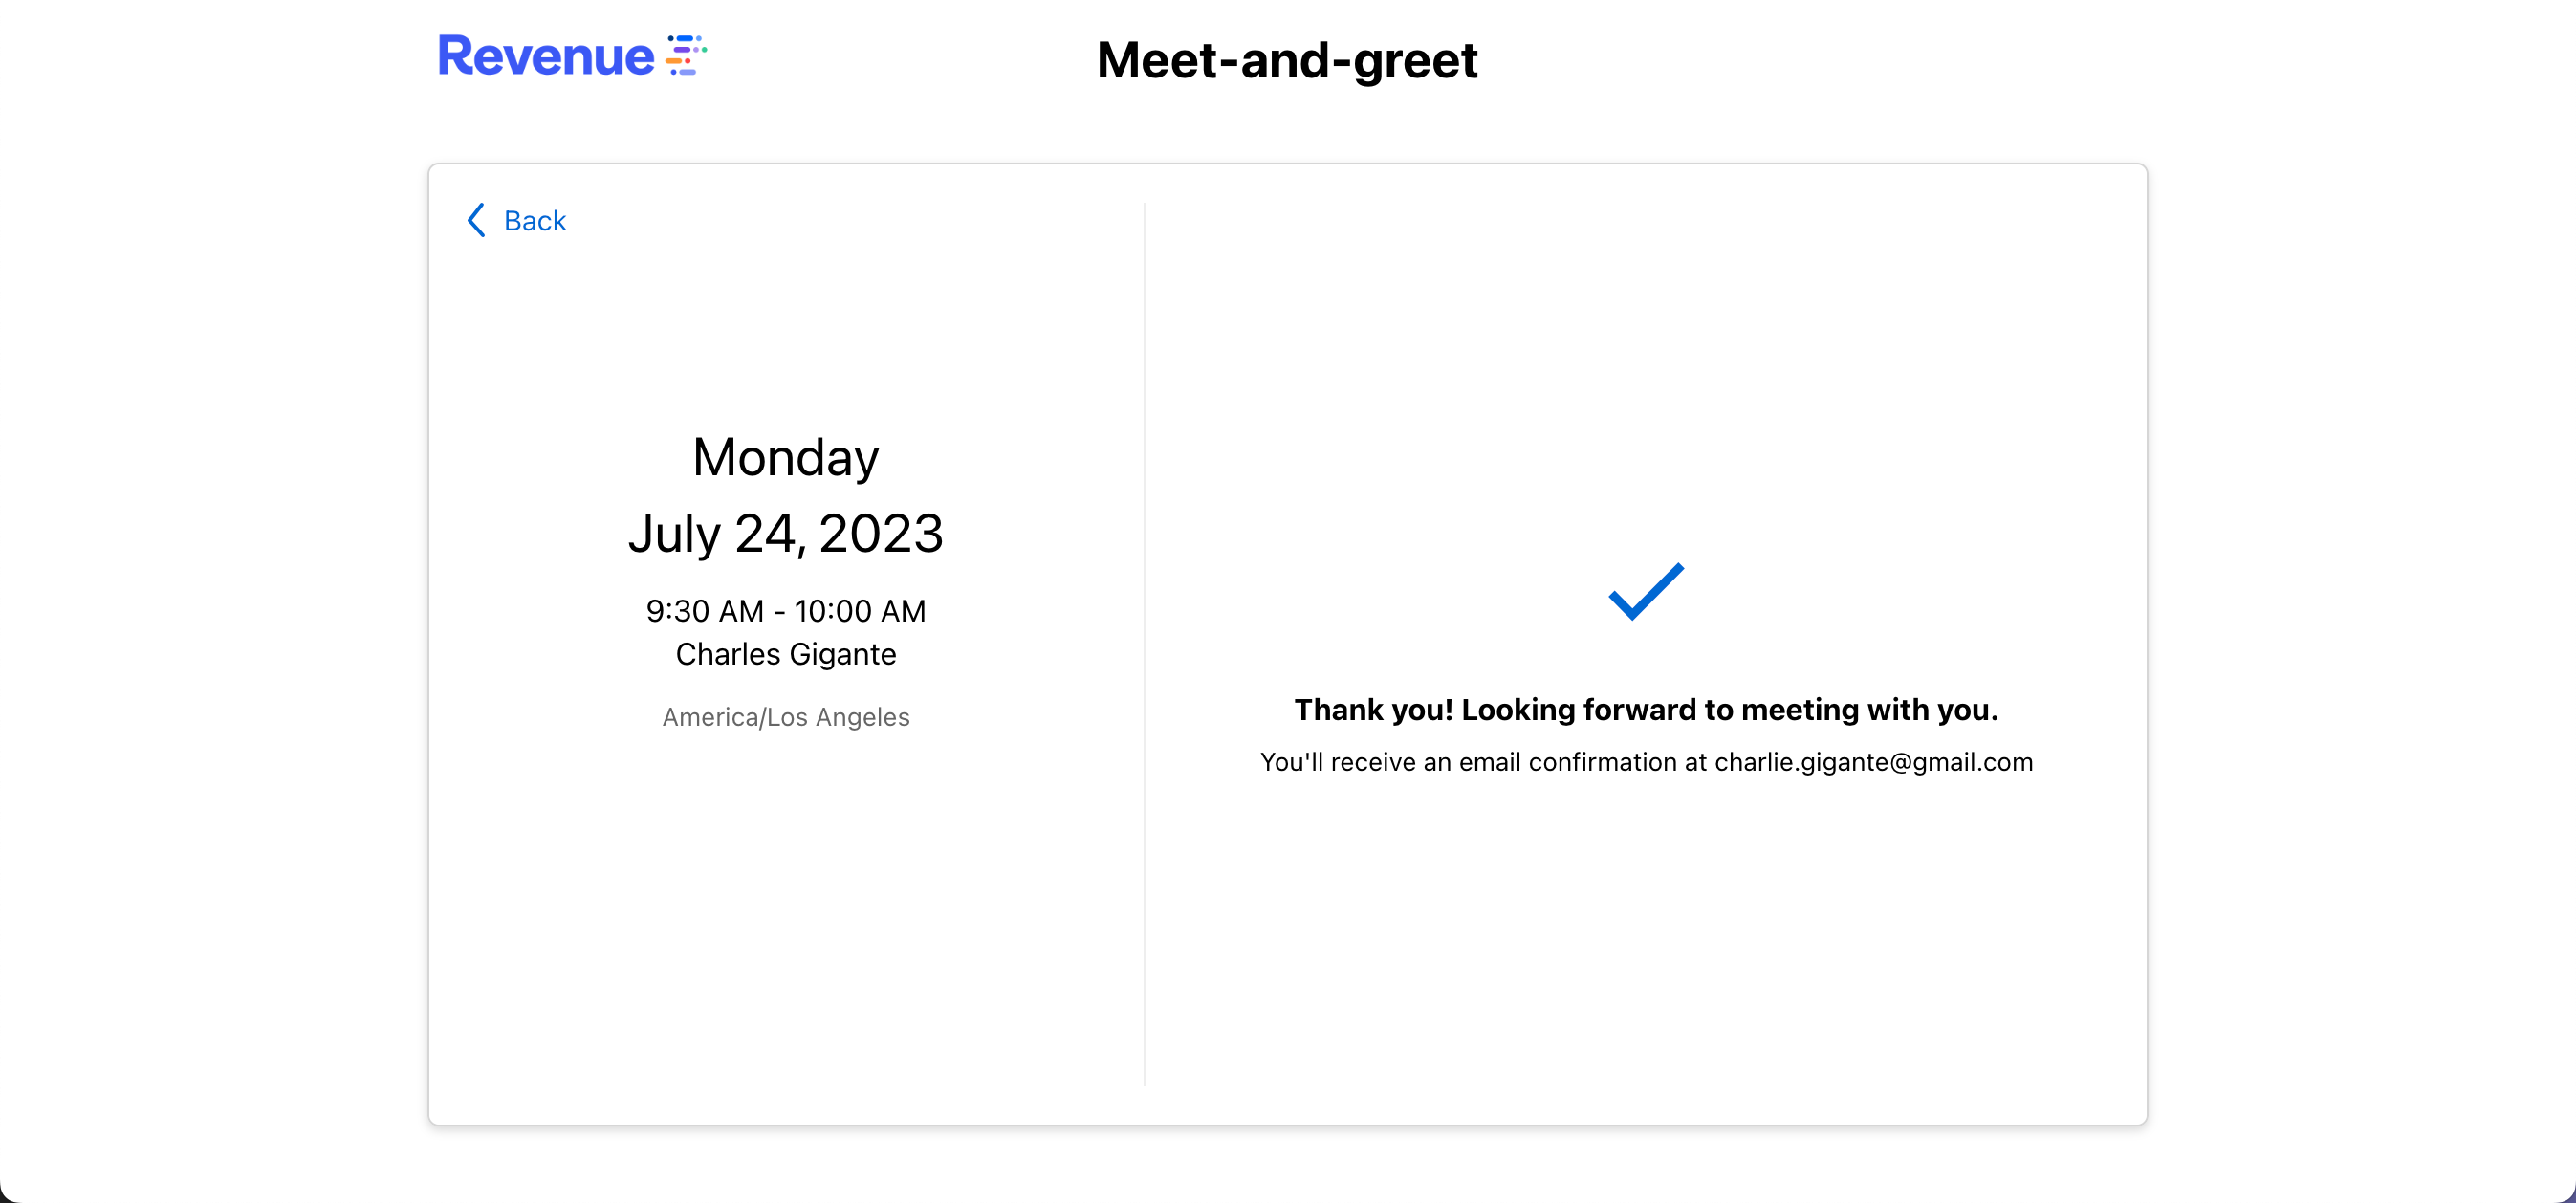The image size is (2576, 1203).
Task: Click the year 2023 in the date
Action: coord(881,533)
